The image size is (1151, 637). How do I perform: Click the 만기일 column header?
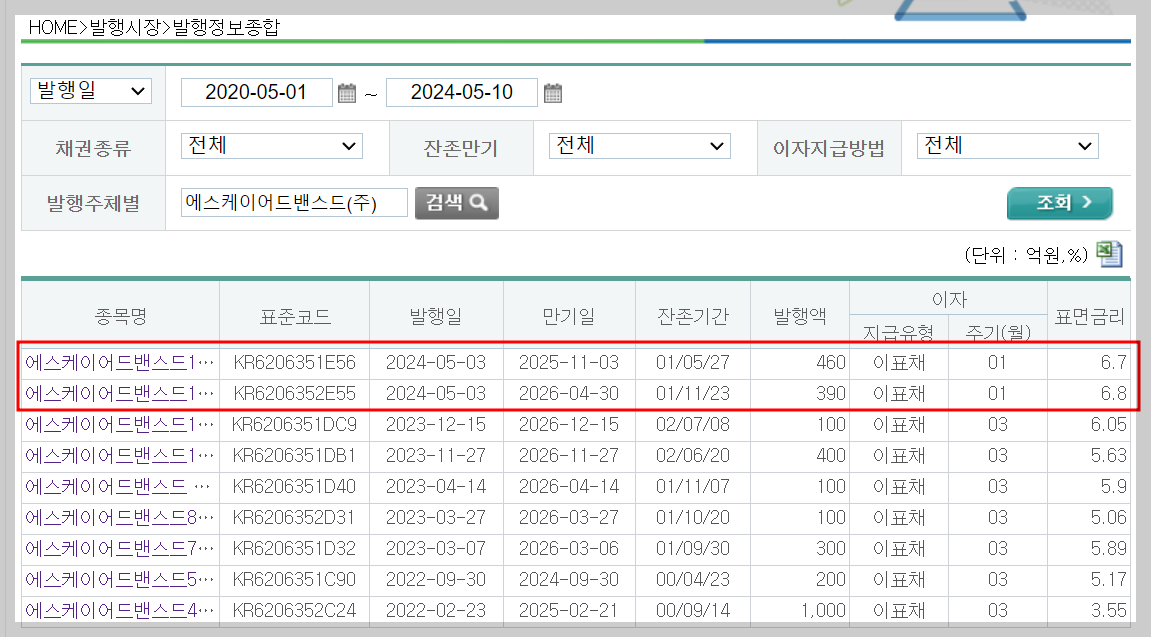point(569,316)
